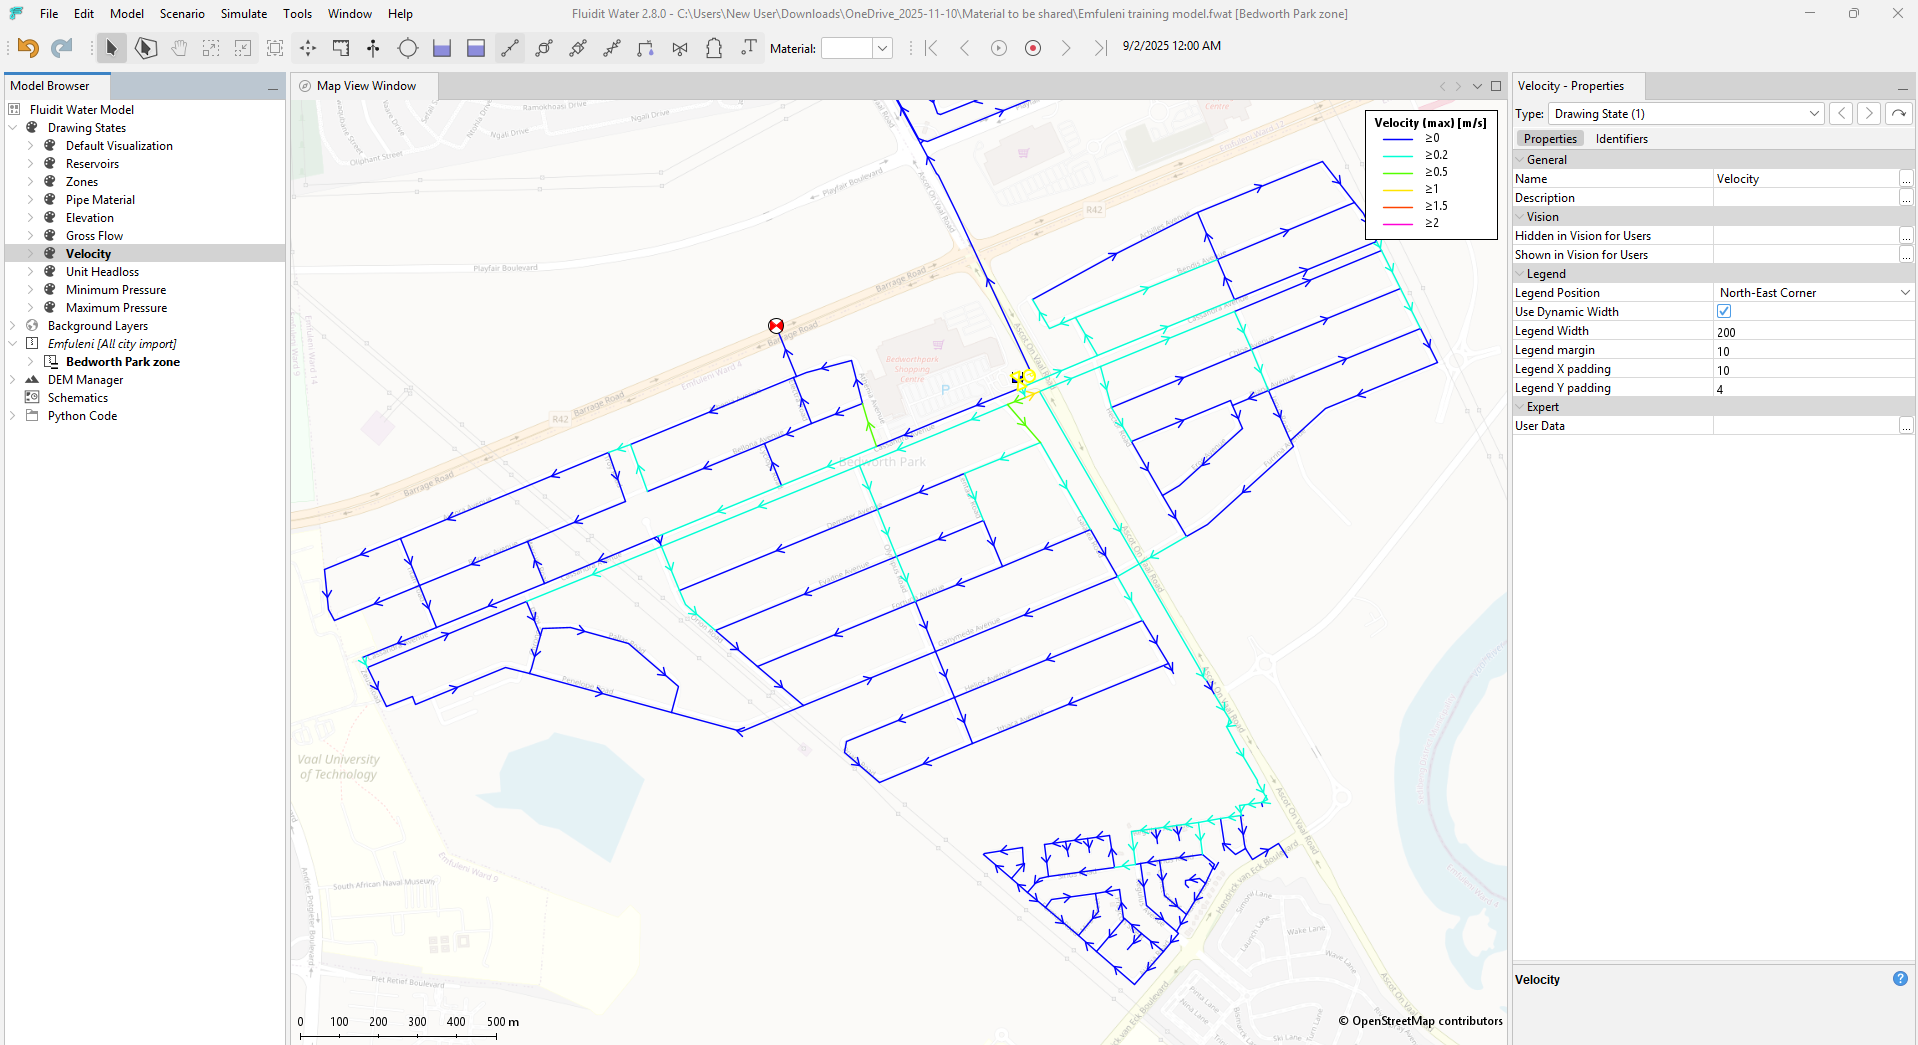Click the help question mark icon

[1900, 979]
